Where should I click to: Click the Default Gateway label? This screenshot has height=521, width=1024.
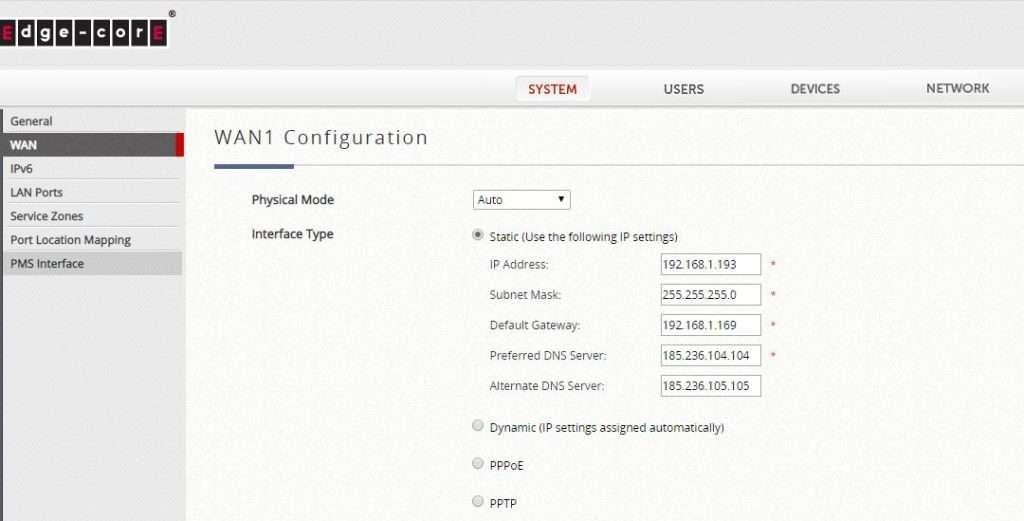point(535,324)
